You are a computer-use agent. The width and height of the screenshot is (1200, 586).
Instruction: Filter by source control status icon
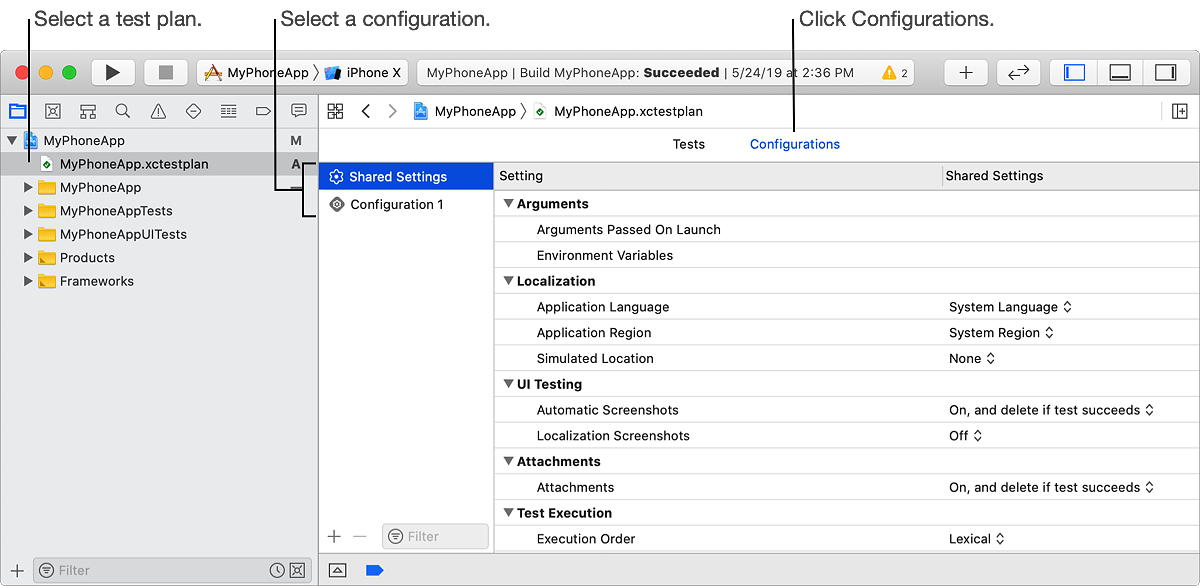tap(297, 570)
